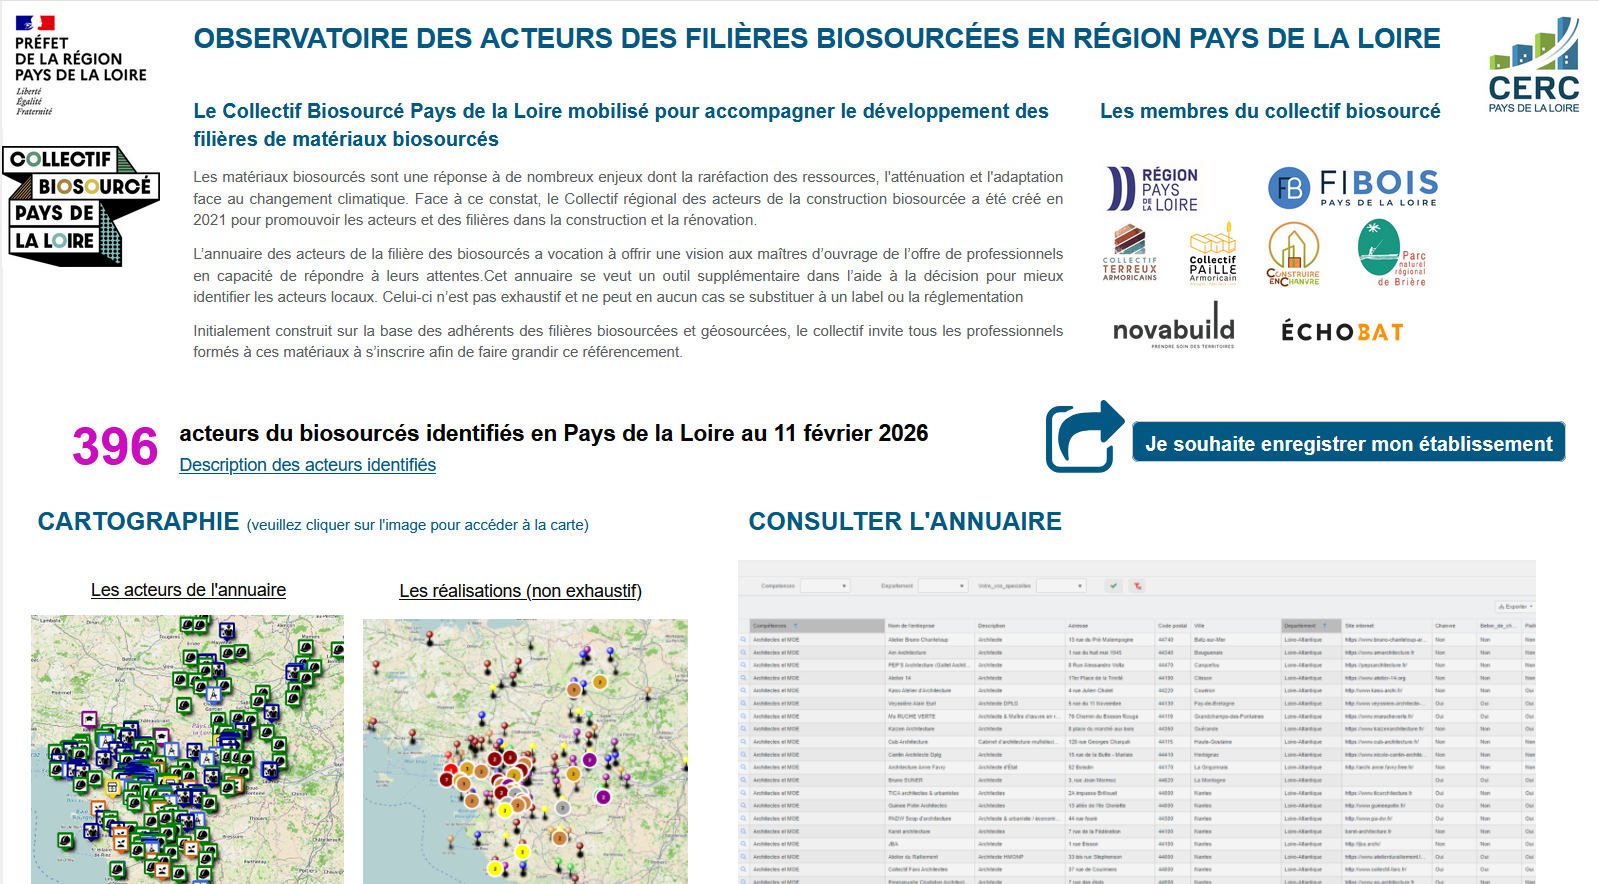Open the Parc naturel régional de Brière logo
Screen dimensions: 1599x884
1391,254
